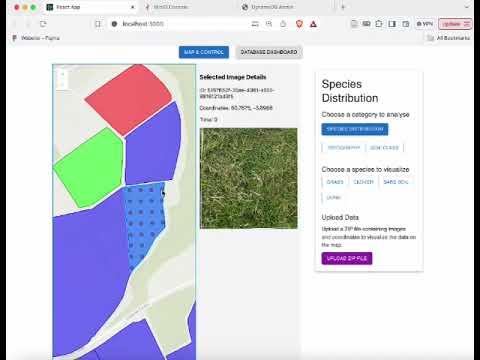
Task: Open the extensions puzzle icon
Action: click(379, 24)
